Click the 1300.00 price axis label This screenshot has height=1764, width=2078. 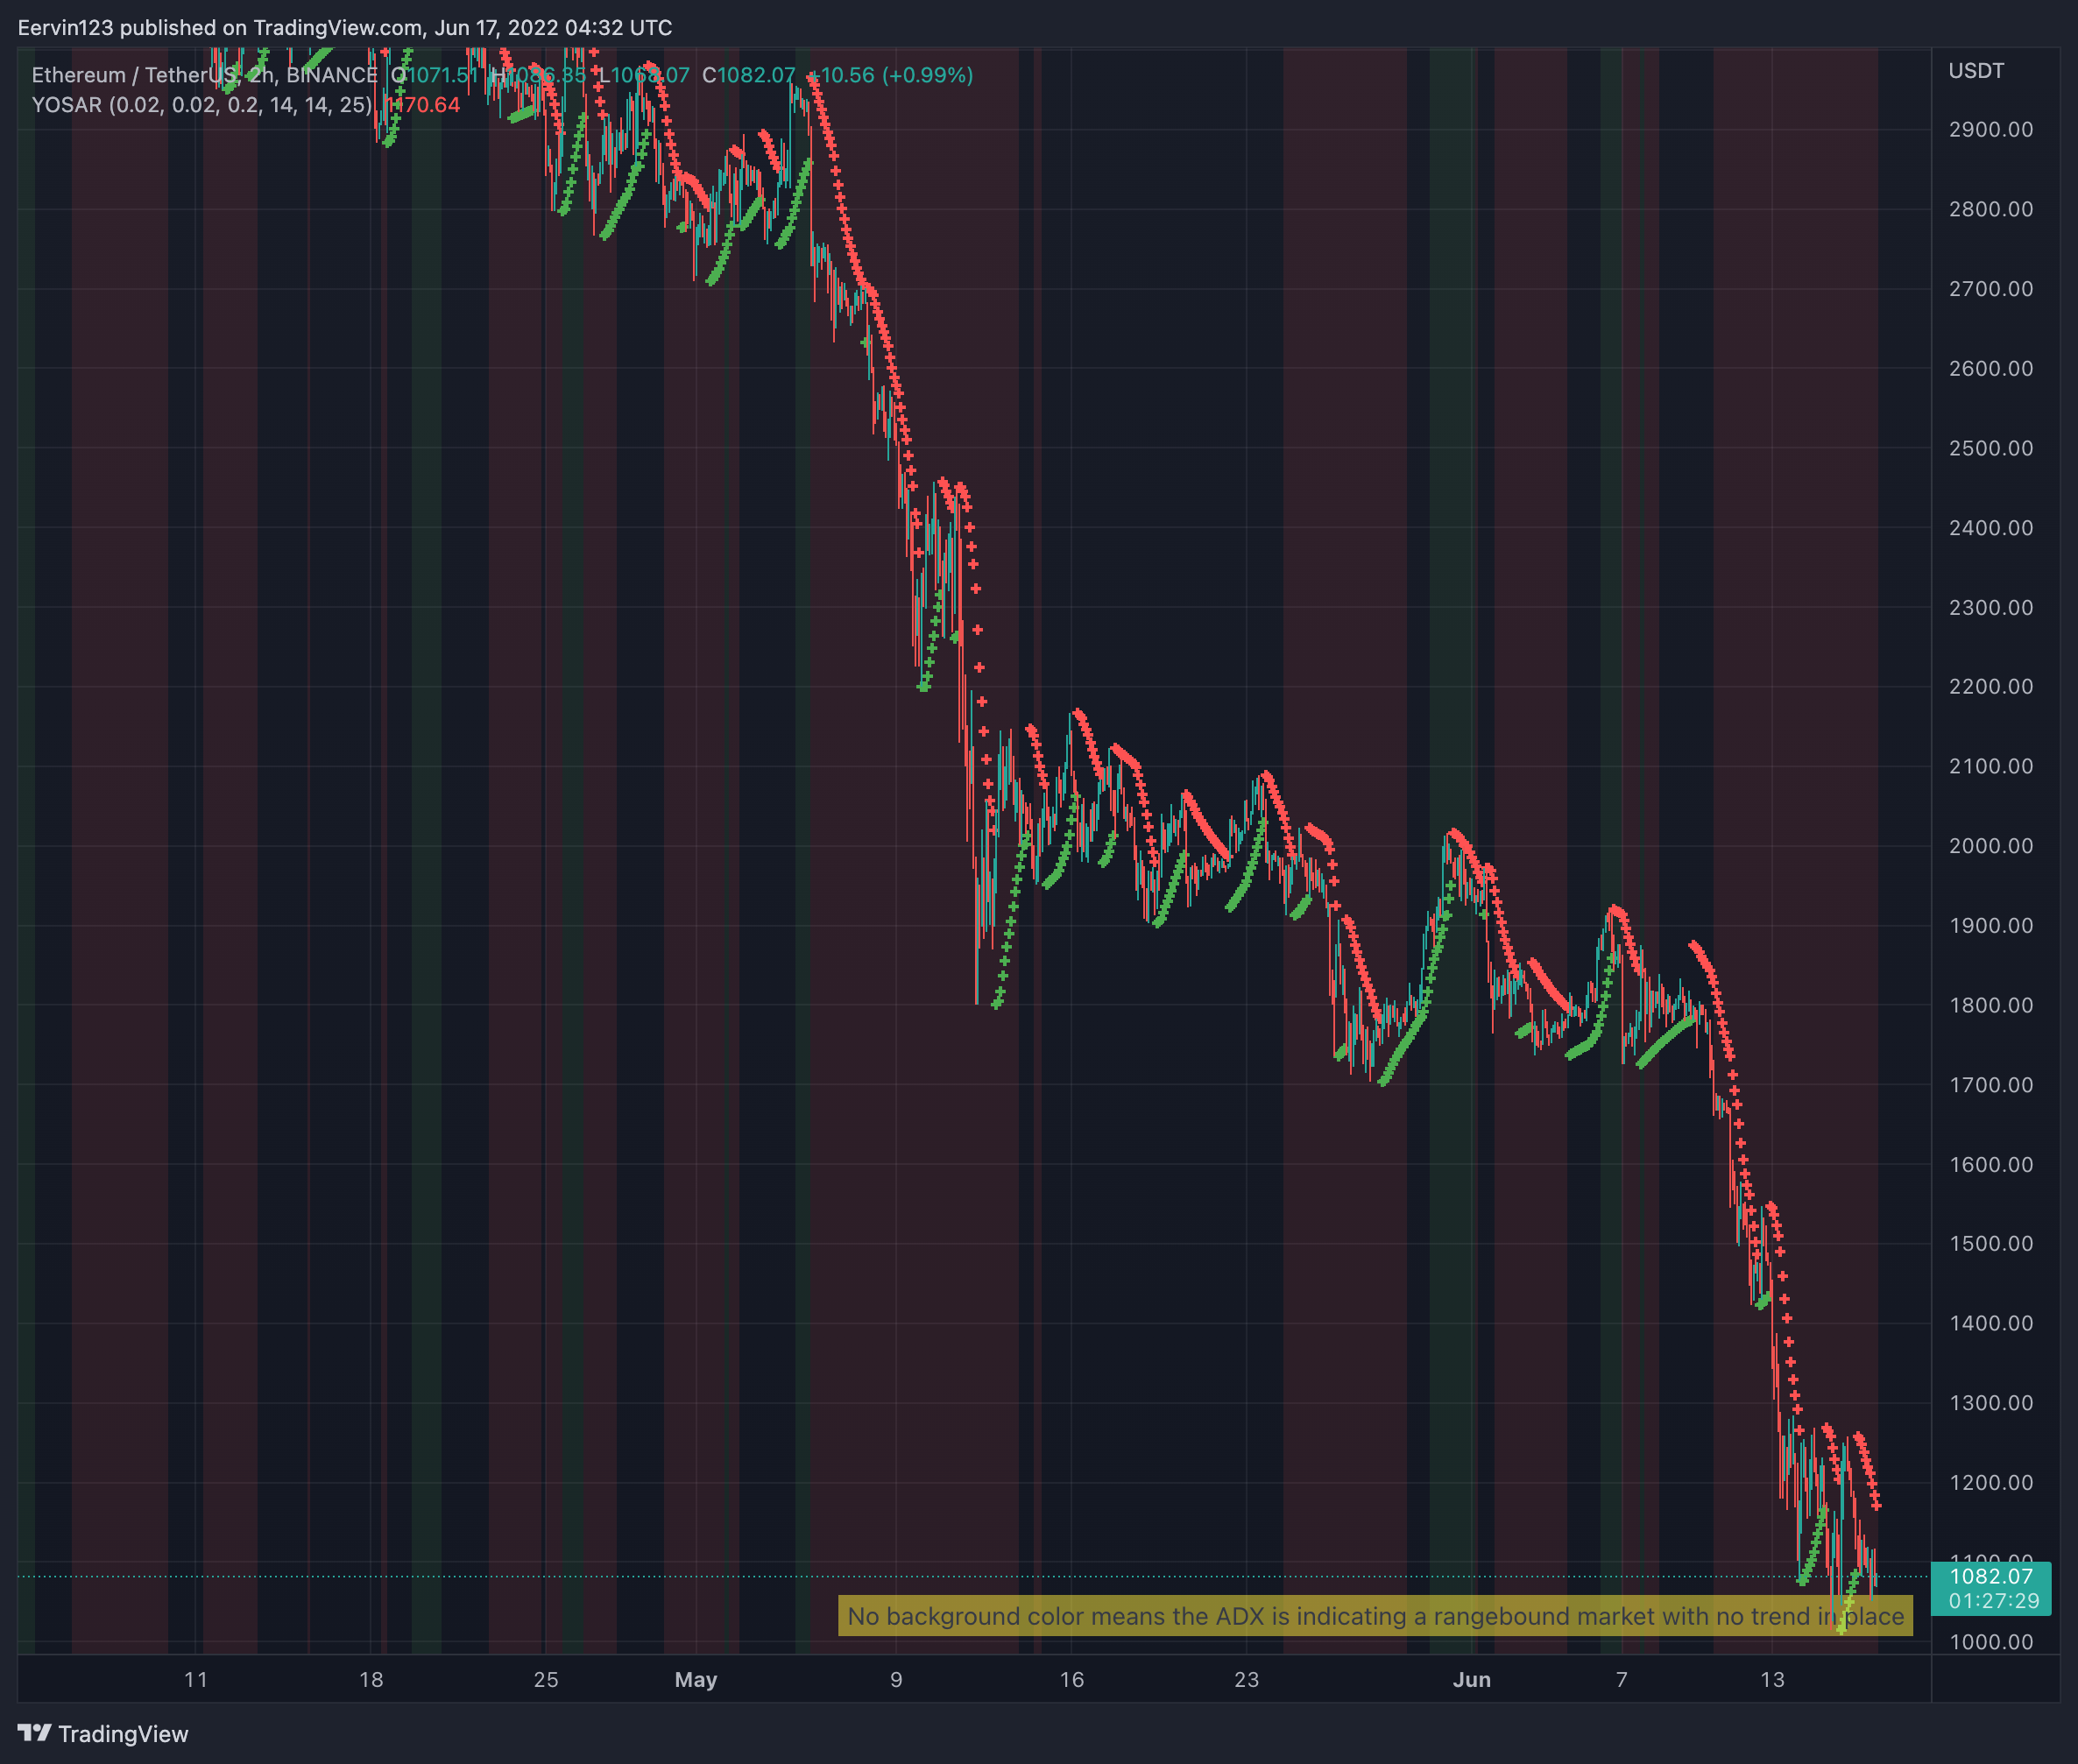[x=1990, y=1403]
